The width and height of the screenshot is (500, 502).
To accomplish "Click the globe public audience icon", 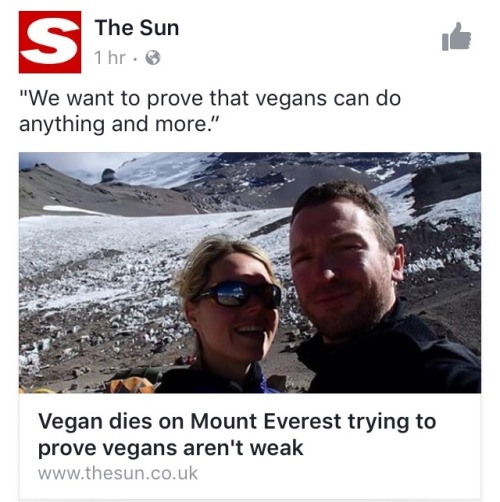I will 153,58.
